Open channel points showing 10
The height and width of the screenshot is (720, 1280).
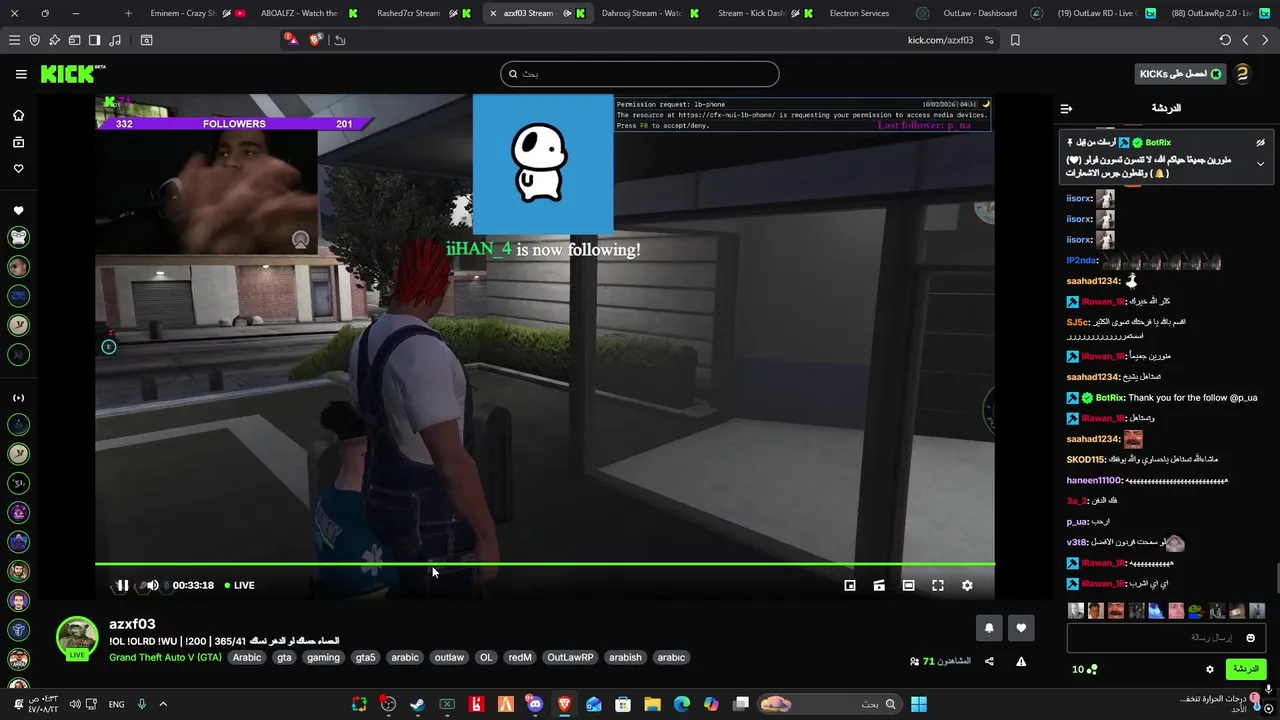coord(1084,669)
